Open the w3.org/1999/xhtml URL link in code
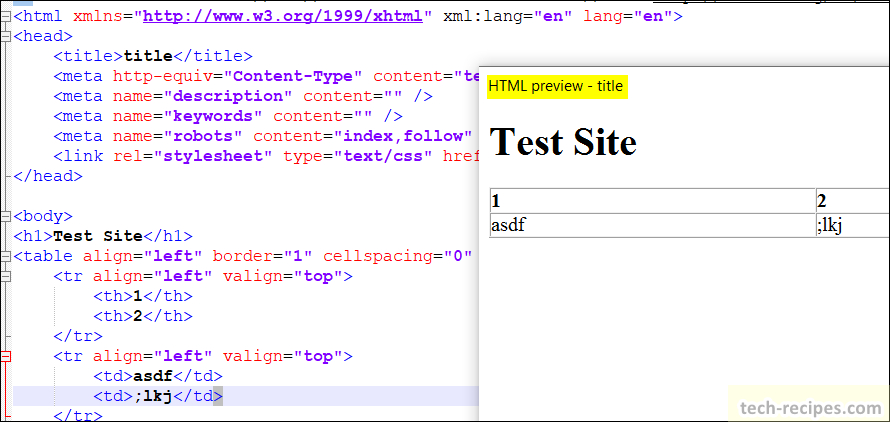The width and height of the screenshot is (890, 422). click(x=283, y=16)
